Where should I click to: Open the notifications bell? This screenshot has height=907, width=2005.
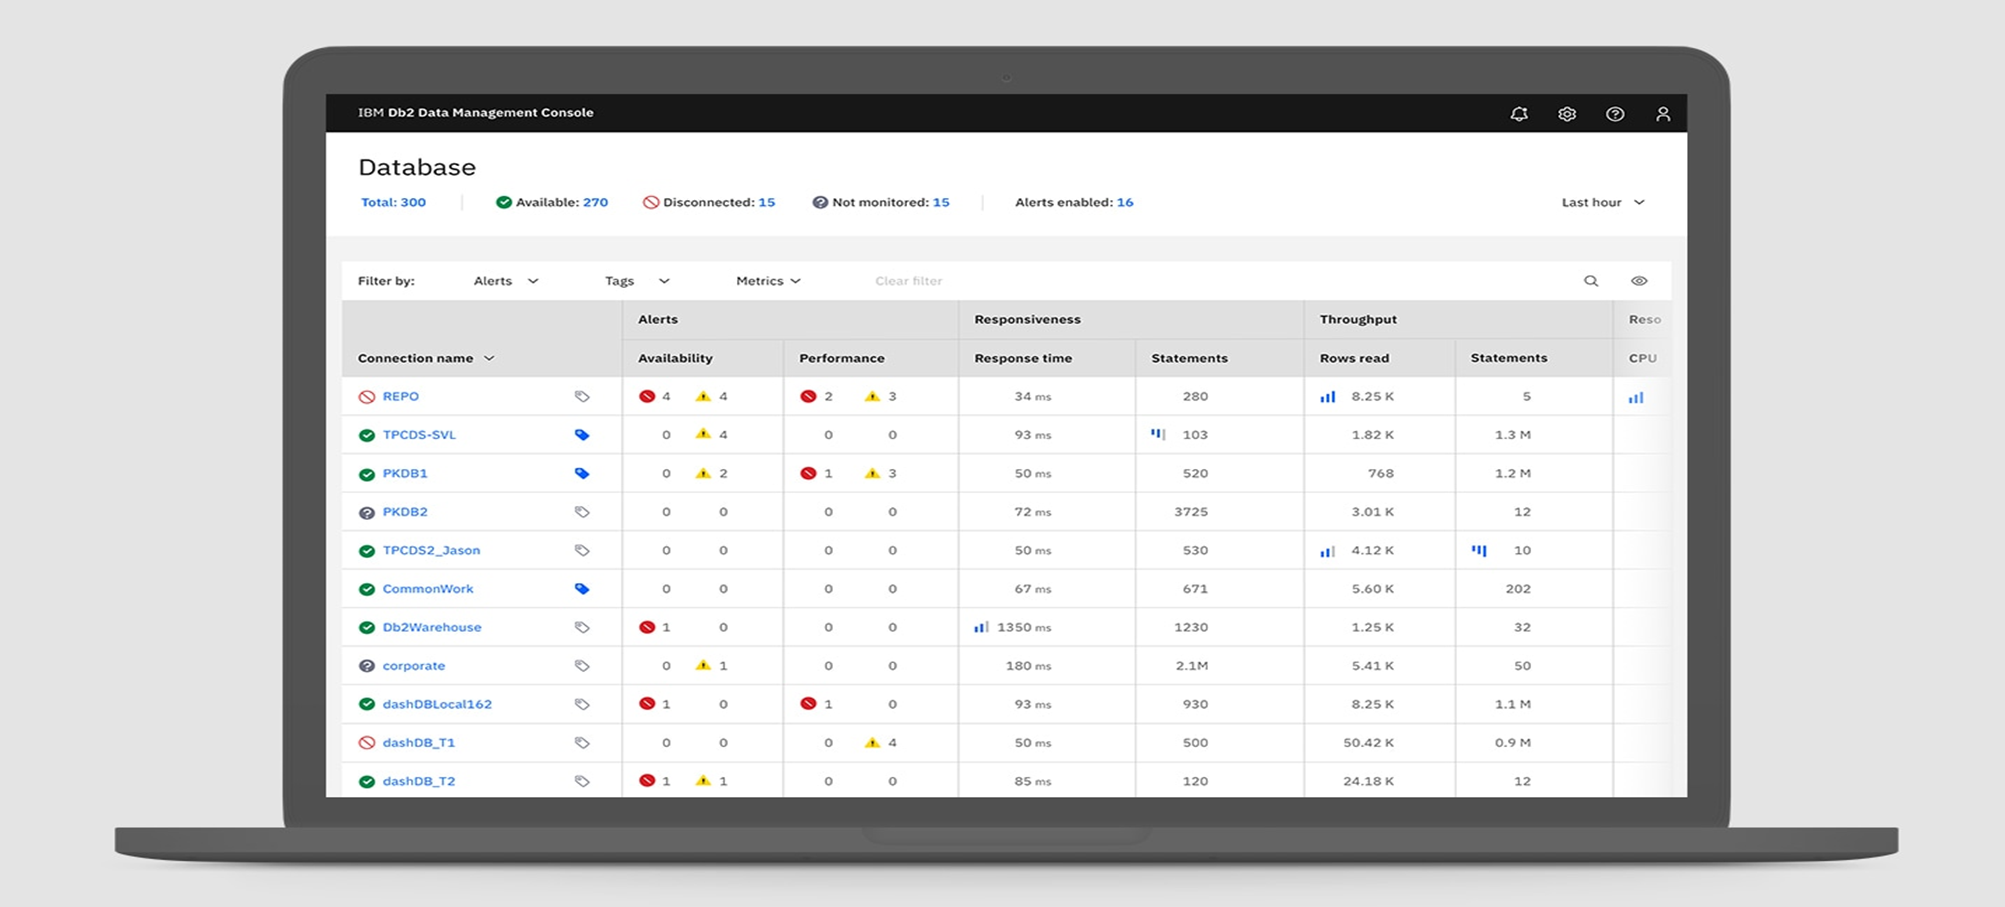click(1518, 113)
